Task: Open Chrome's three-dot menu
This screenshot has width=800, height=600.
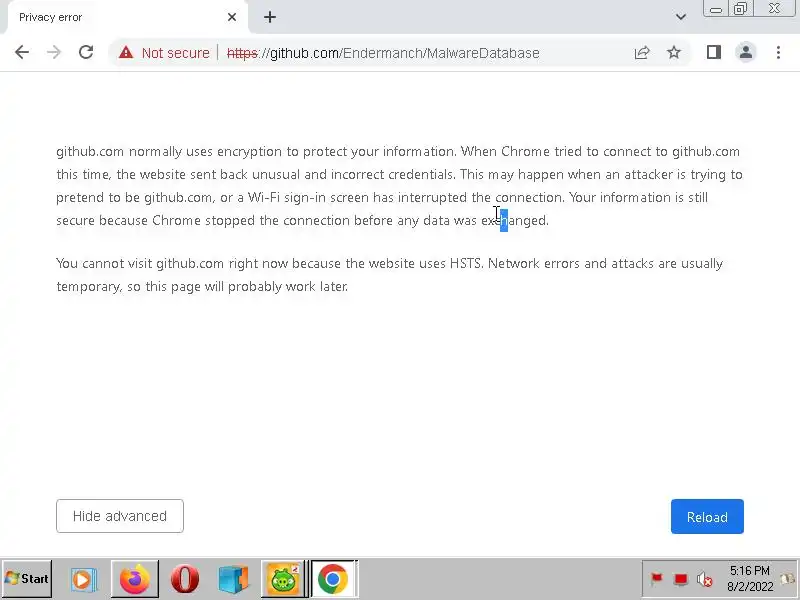Action: click(x=778, y=52)
